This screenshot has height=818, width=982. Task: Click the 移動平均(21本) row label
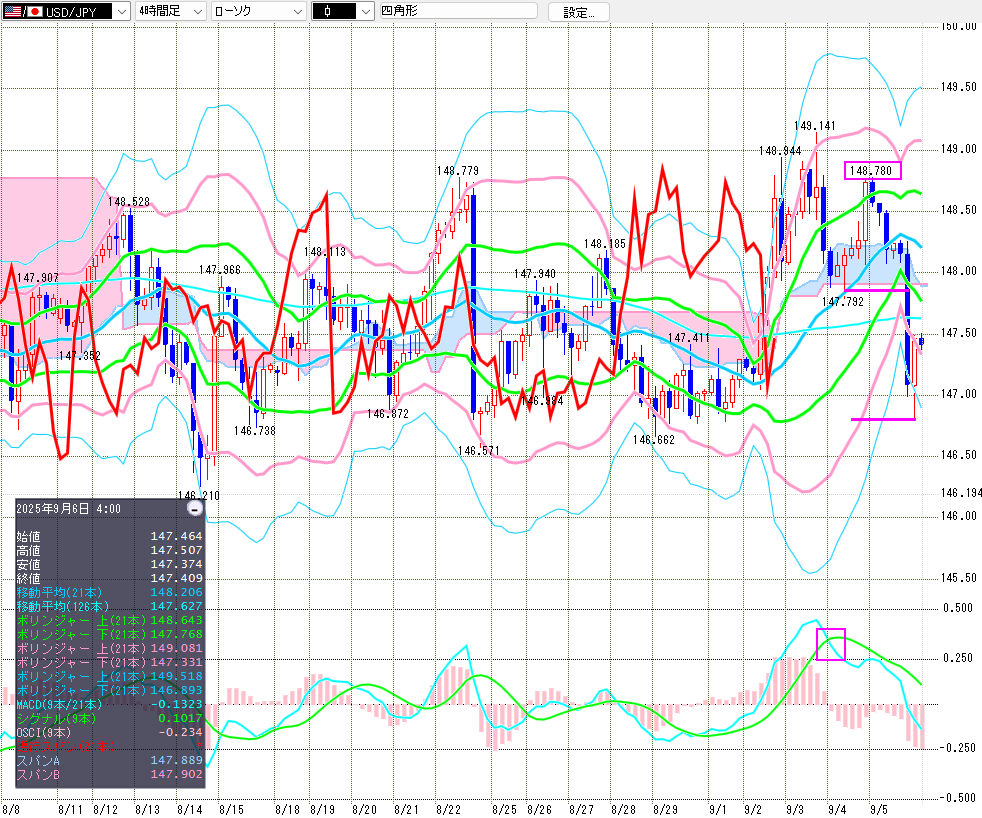point(59,592)
